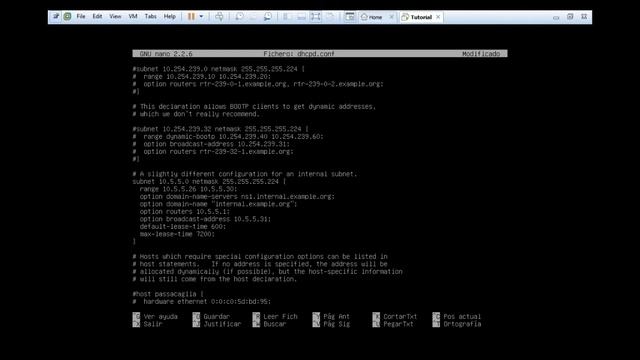Click the 'GNU nano 2.2.6' title text
Screen dimensions: 640x360
(166, 54)
